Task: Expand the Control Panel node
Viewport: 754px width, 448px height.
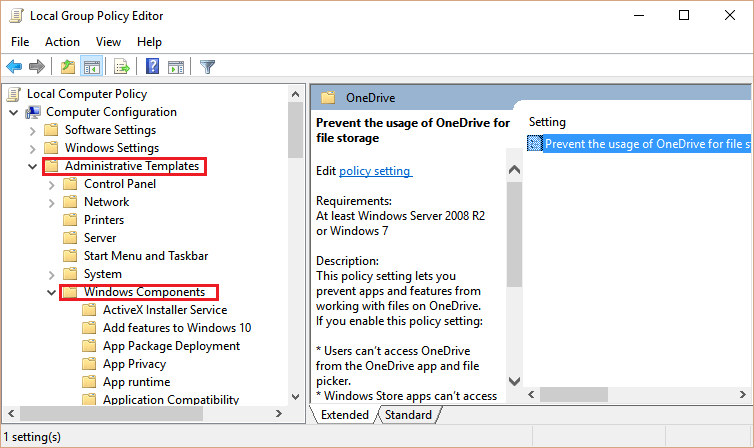Action: [51, 185]
